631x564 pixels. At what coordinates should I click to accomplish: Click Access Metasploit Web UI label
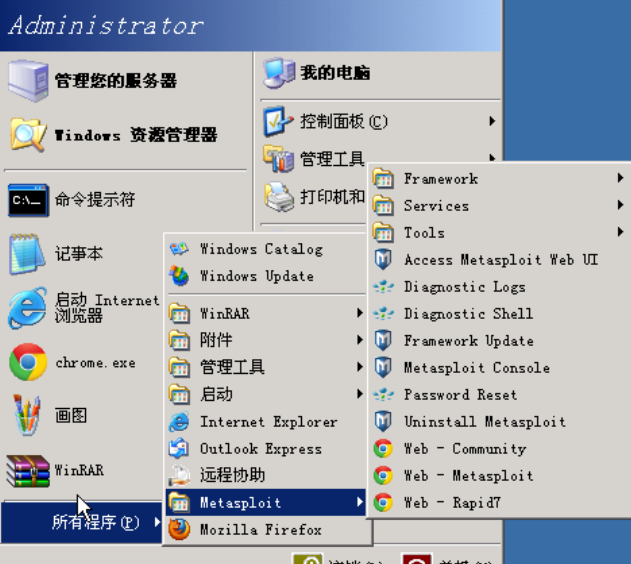pyautogui.click(x=501, y=259)
